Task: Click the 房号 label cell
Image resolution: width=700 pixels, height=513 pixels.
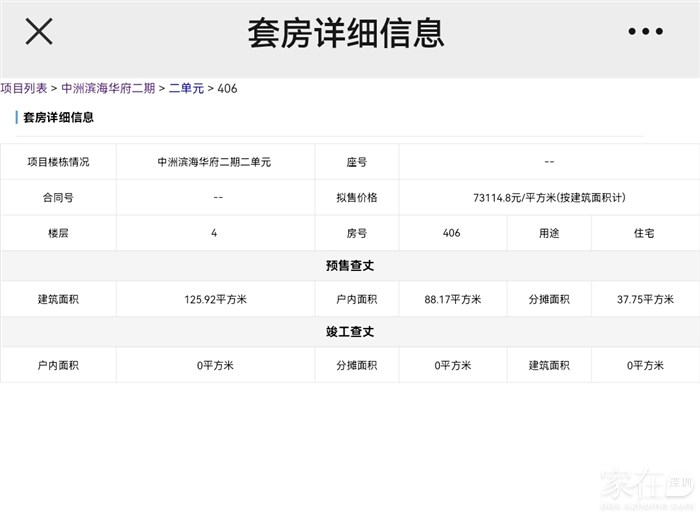Action: tap(357, 233)
